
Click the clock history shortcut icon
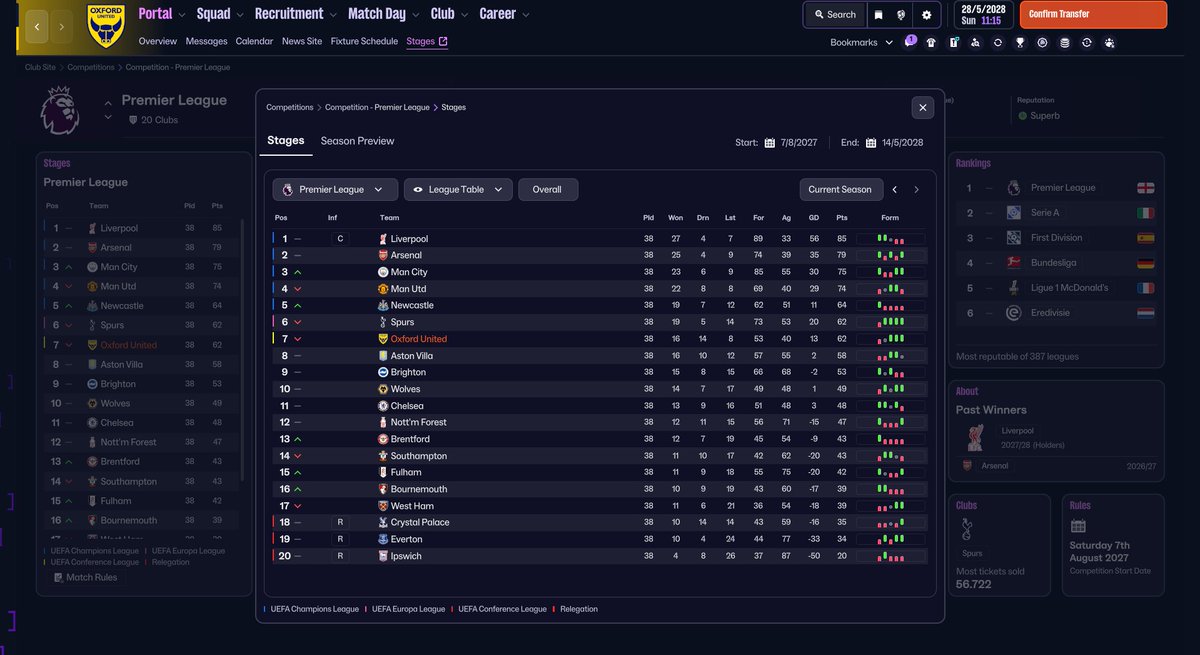[1087, 43]
